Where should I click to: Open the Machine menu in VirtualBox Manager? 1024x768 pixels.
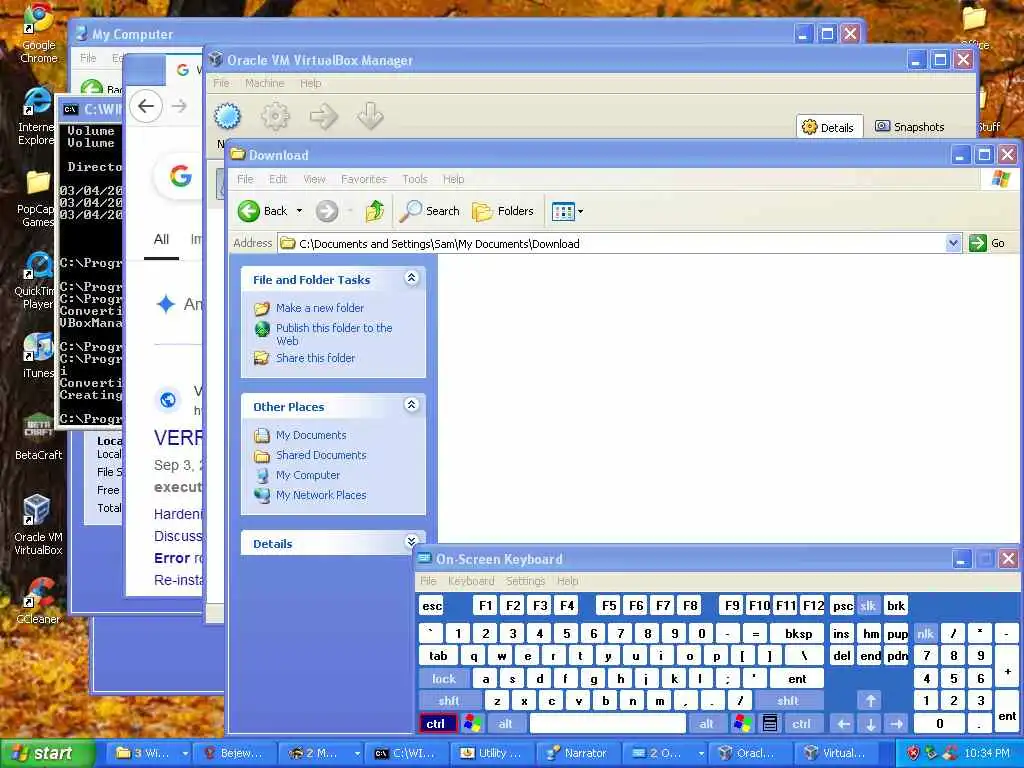pyautogui.click(x=264, y=83)
